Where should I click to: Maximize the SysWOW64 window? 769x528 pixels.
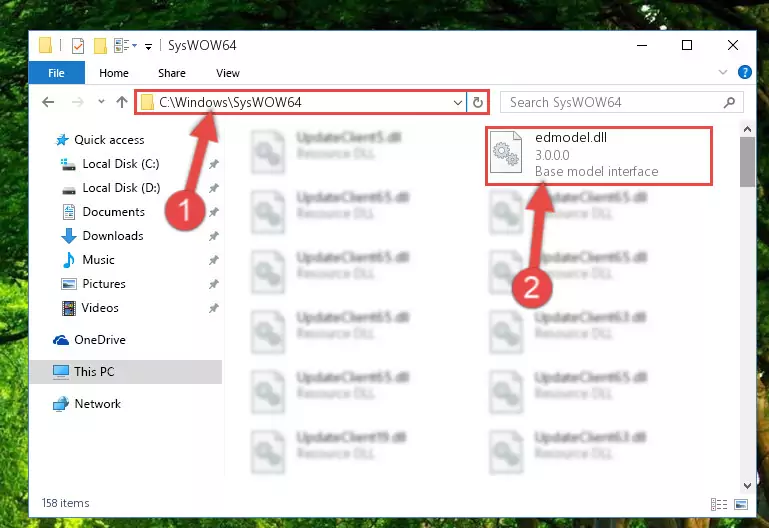pos(687,46)
